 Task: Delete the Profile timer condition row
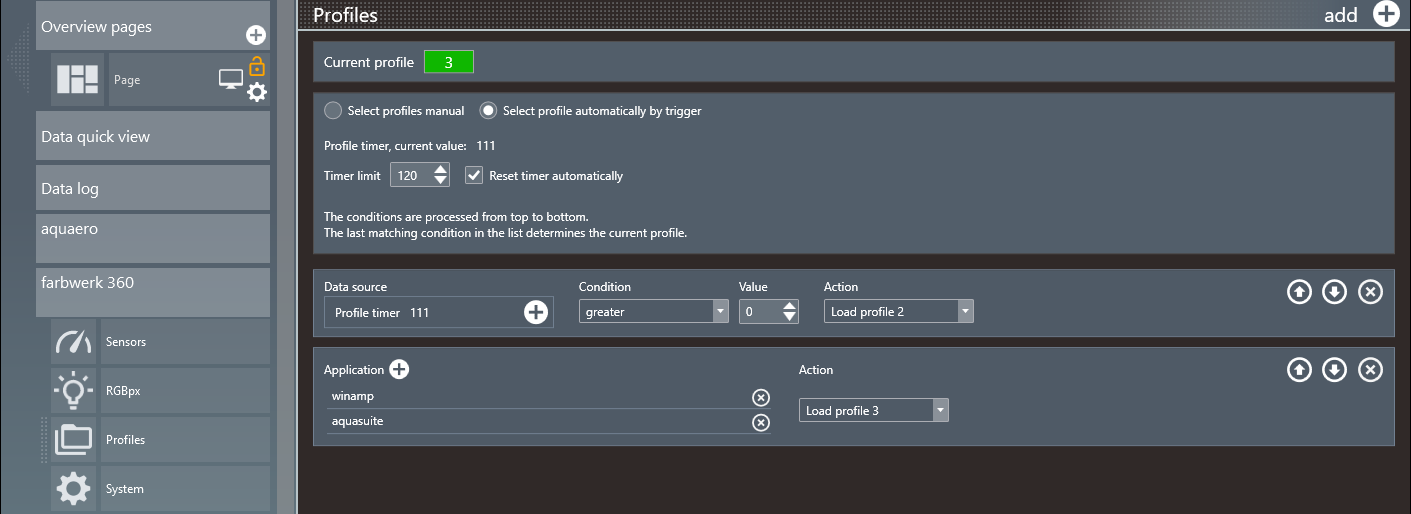(x=1370, y=292)
